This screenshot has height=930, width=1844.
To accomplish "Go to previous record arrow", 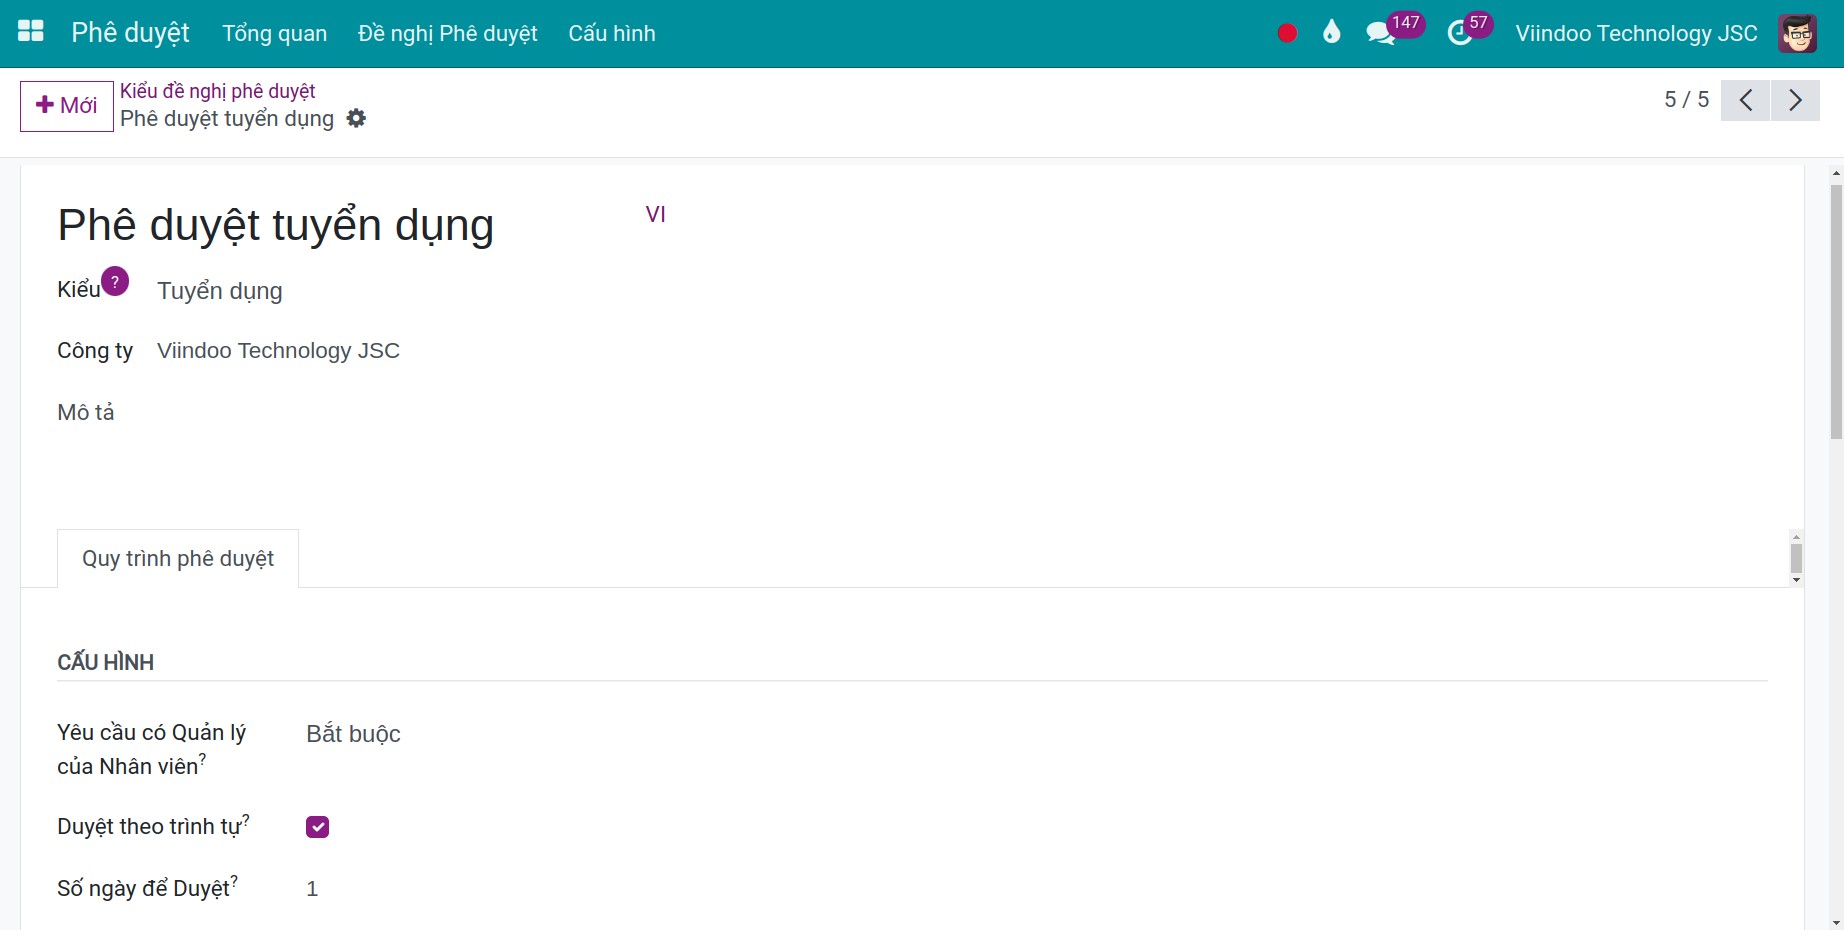I will tap(1745, 100).
